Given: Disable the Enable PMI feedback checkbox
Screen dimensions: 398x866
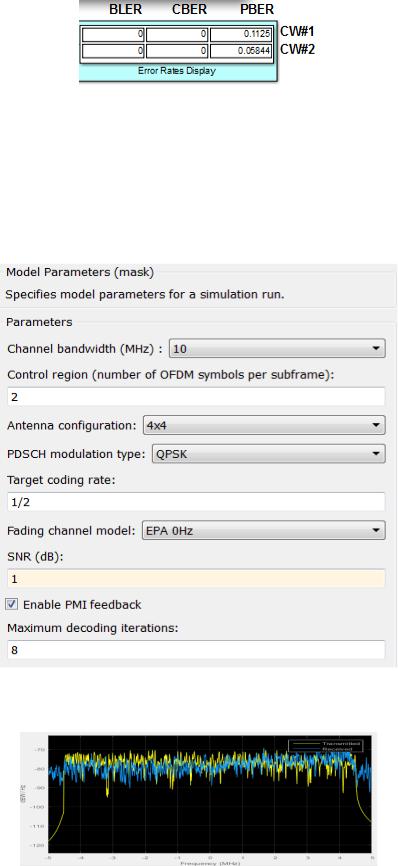Looking at the screenshot, I should coord(11,604).
